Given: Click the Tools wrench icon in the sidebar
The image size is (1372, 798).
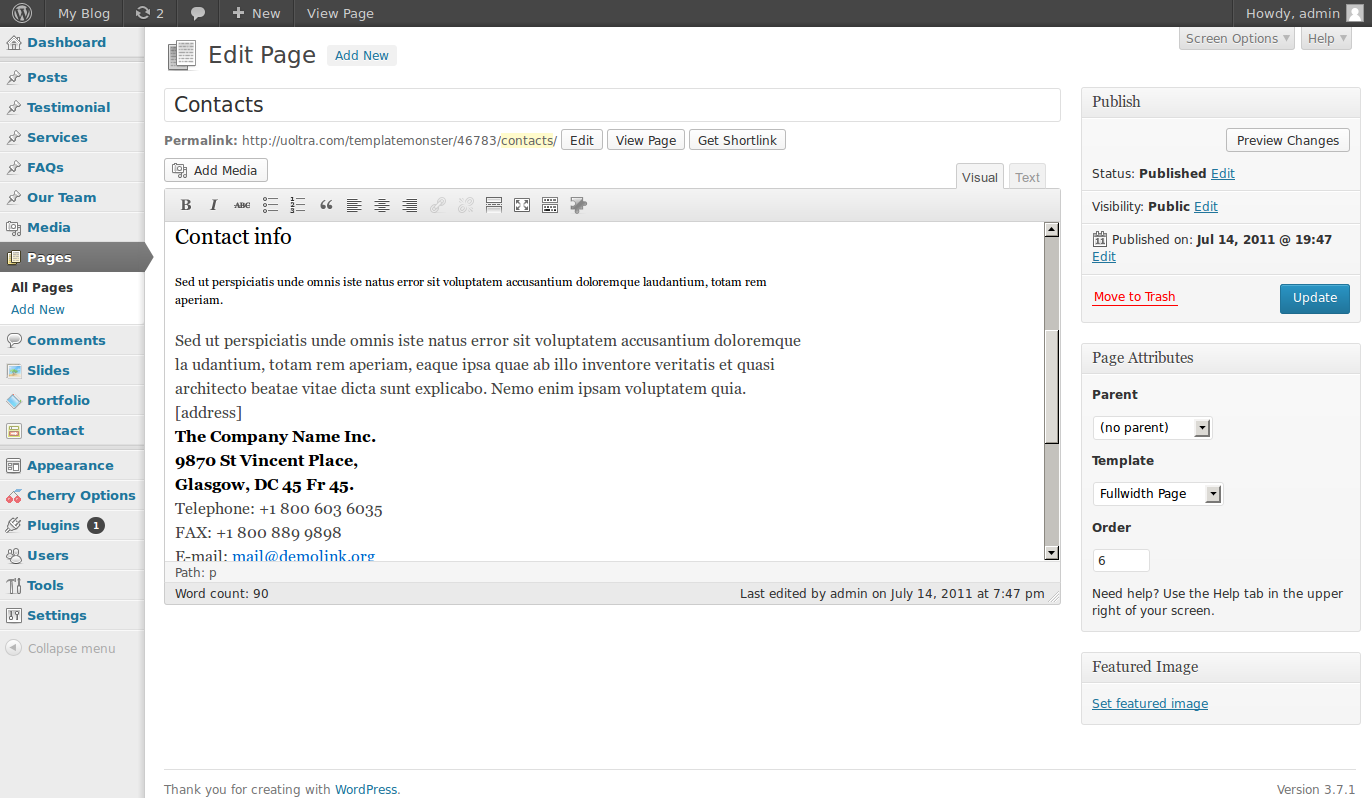Looking at the screenshot, I should pyautogui.click(x=14, y=586).
